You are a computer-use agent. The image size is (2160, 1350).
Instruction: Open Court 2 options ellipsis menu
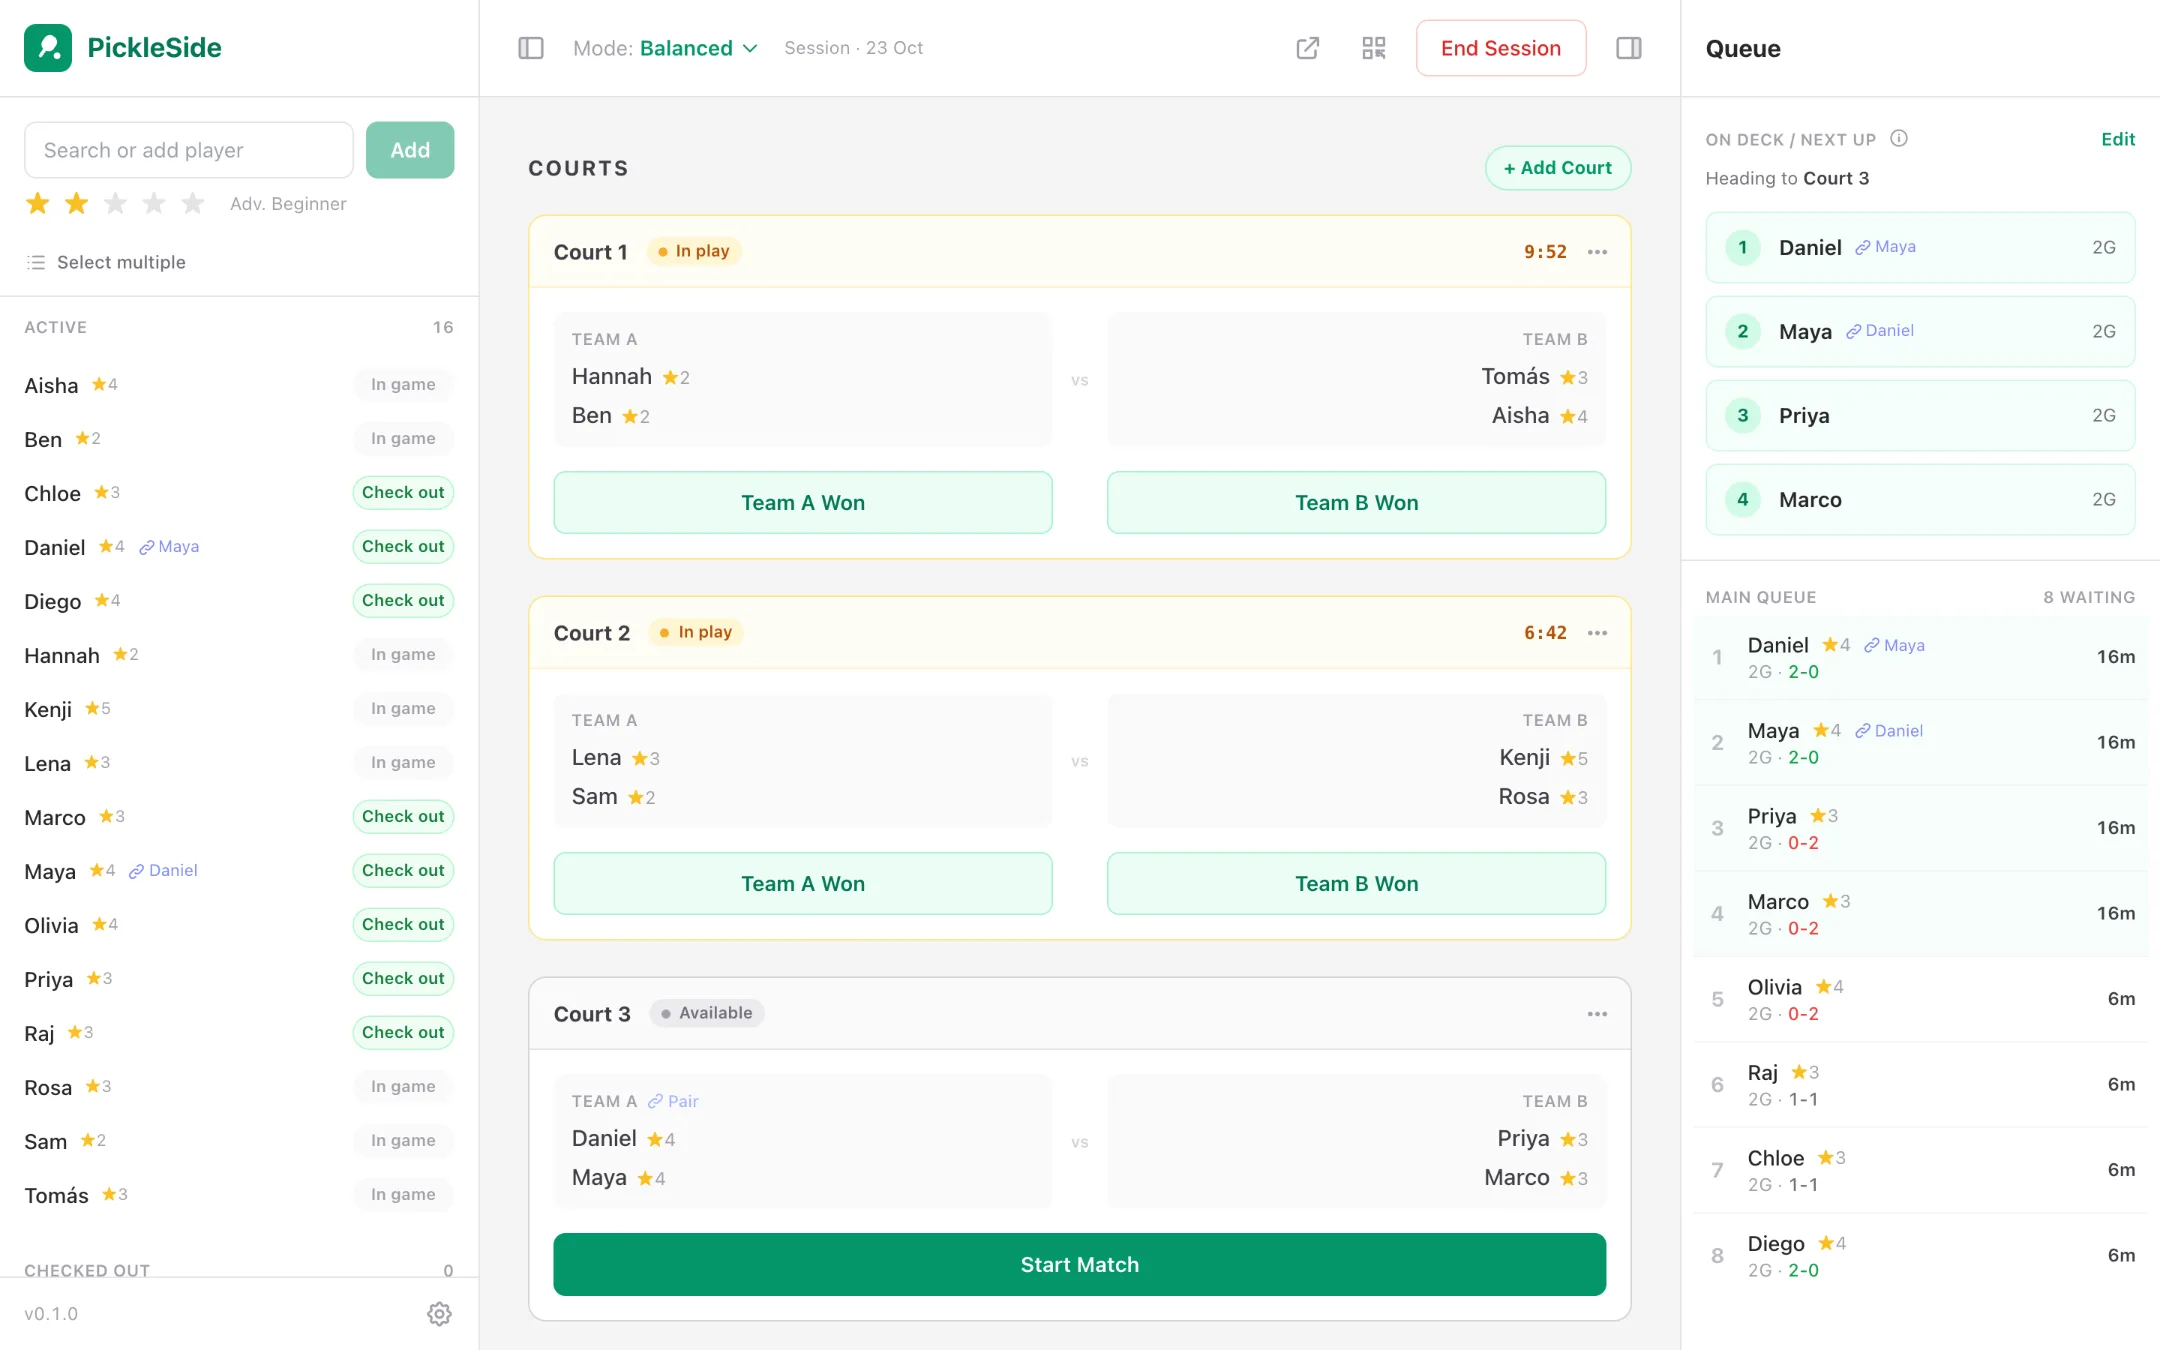[x=1598, y=633]
